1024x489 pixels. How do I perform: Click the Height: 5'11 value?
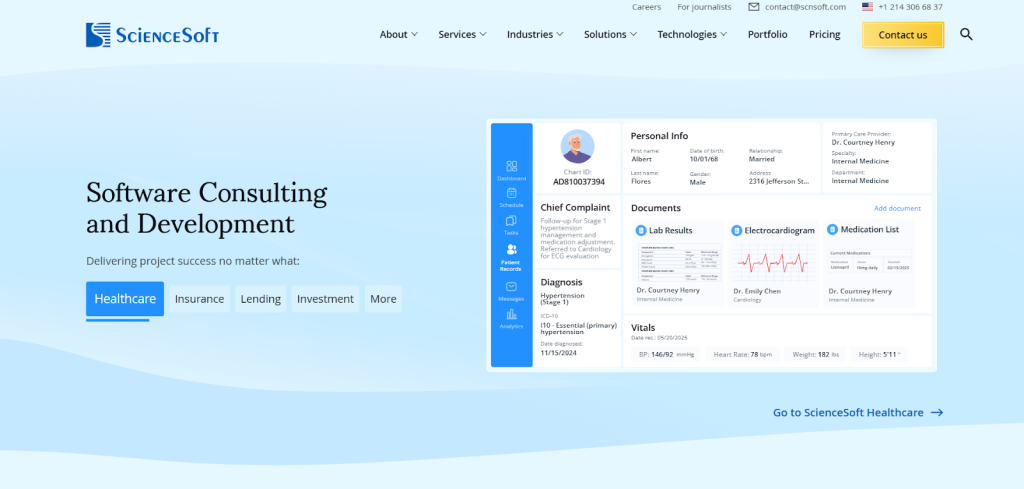tap(879, 355)
